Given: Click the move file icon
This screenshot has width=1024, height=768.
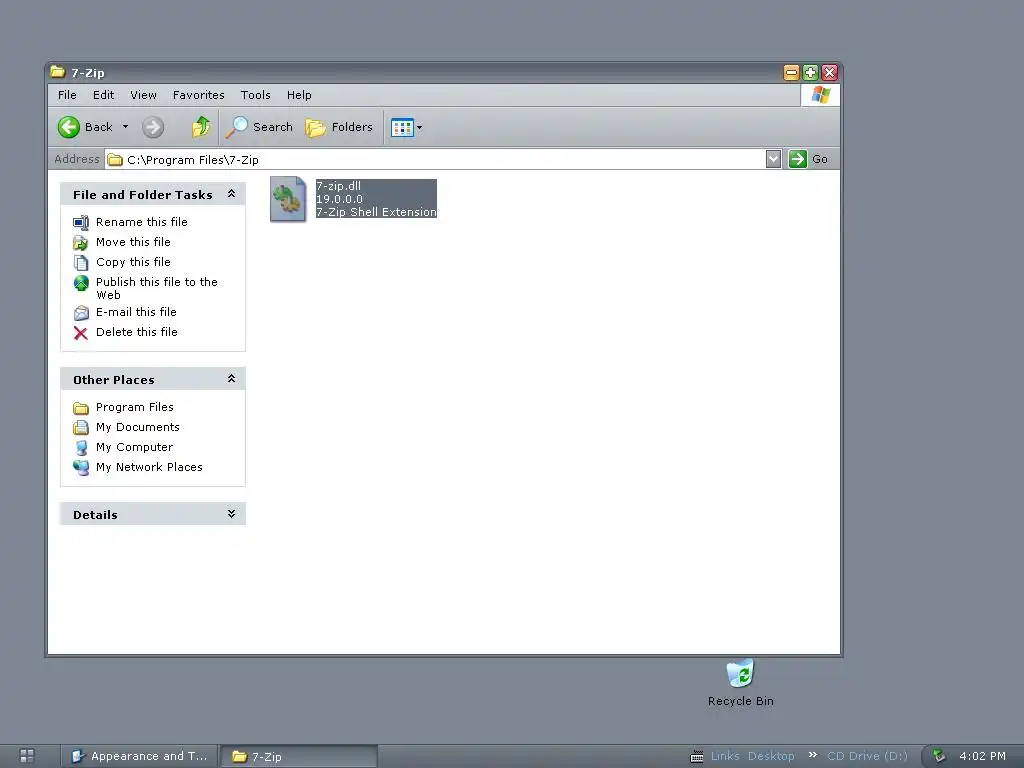Looking at the screenshot, I should click(x=81, y=243).
